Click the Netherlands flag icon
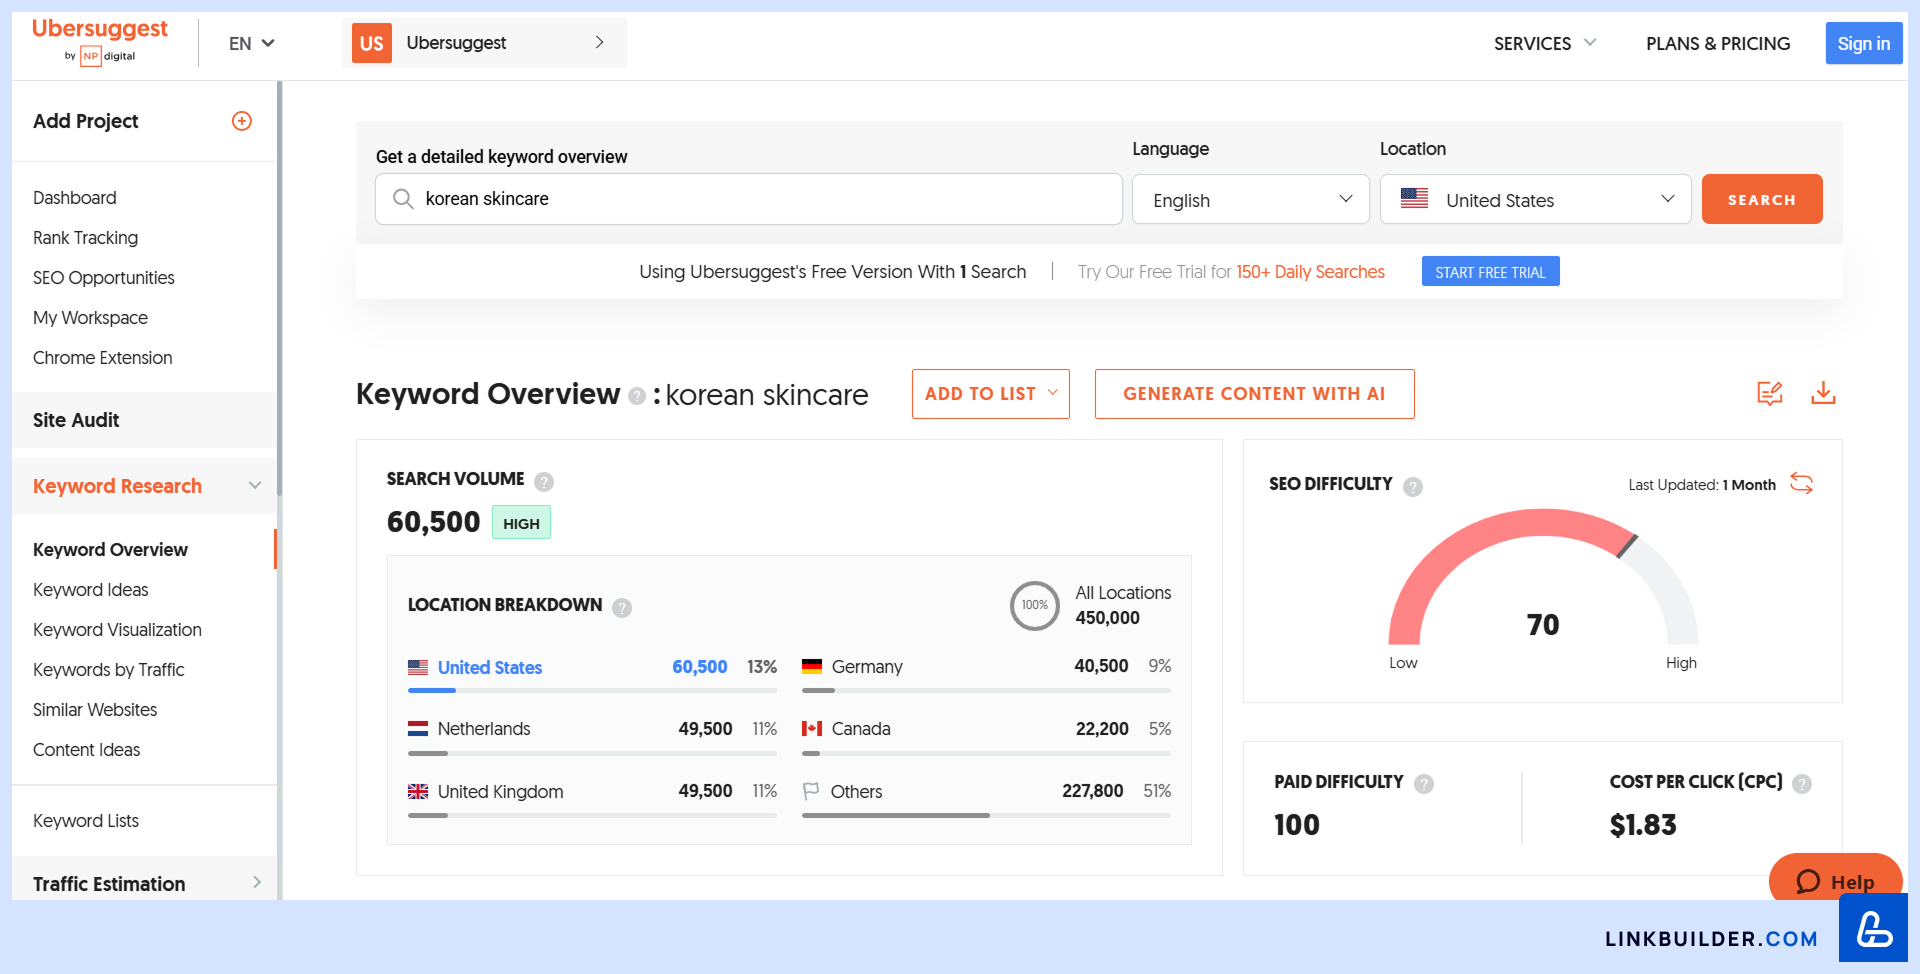Viewport: 1920px width, 974px height. [418, 729]
